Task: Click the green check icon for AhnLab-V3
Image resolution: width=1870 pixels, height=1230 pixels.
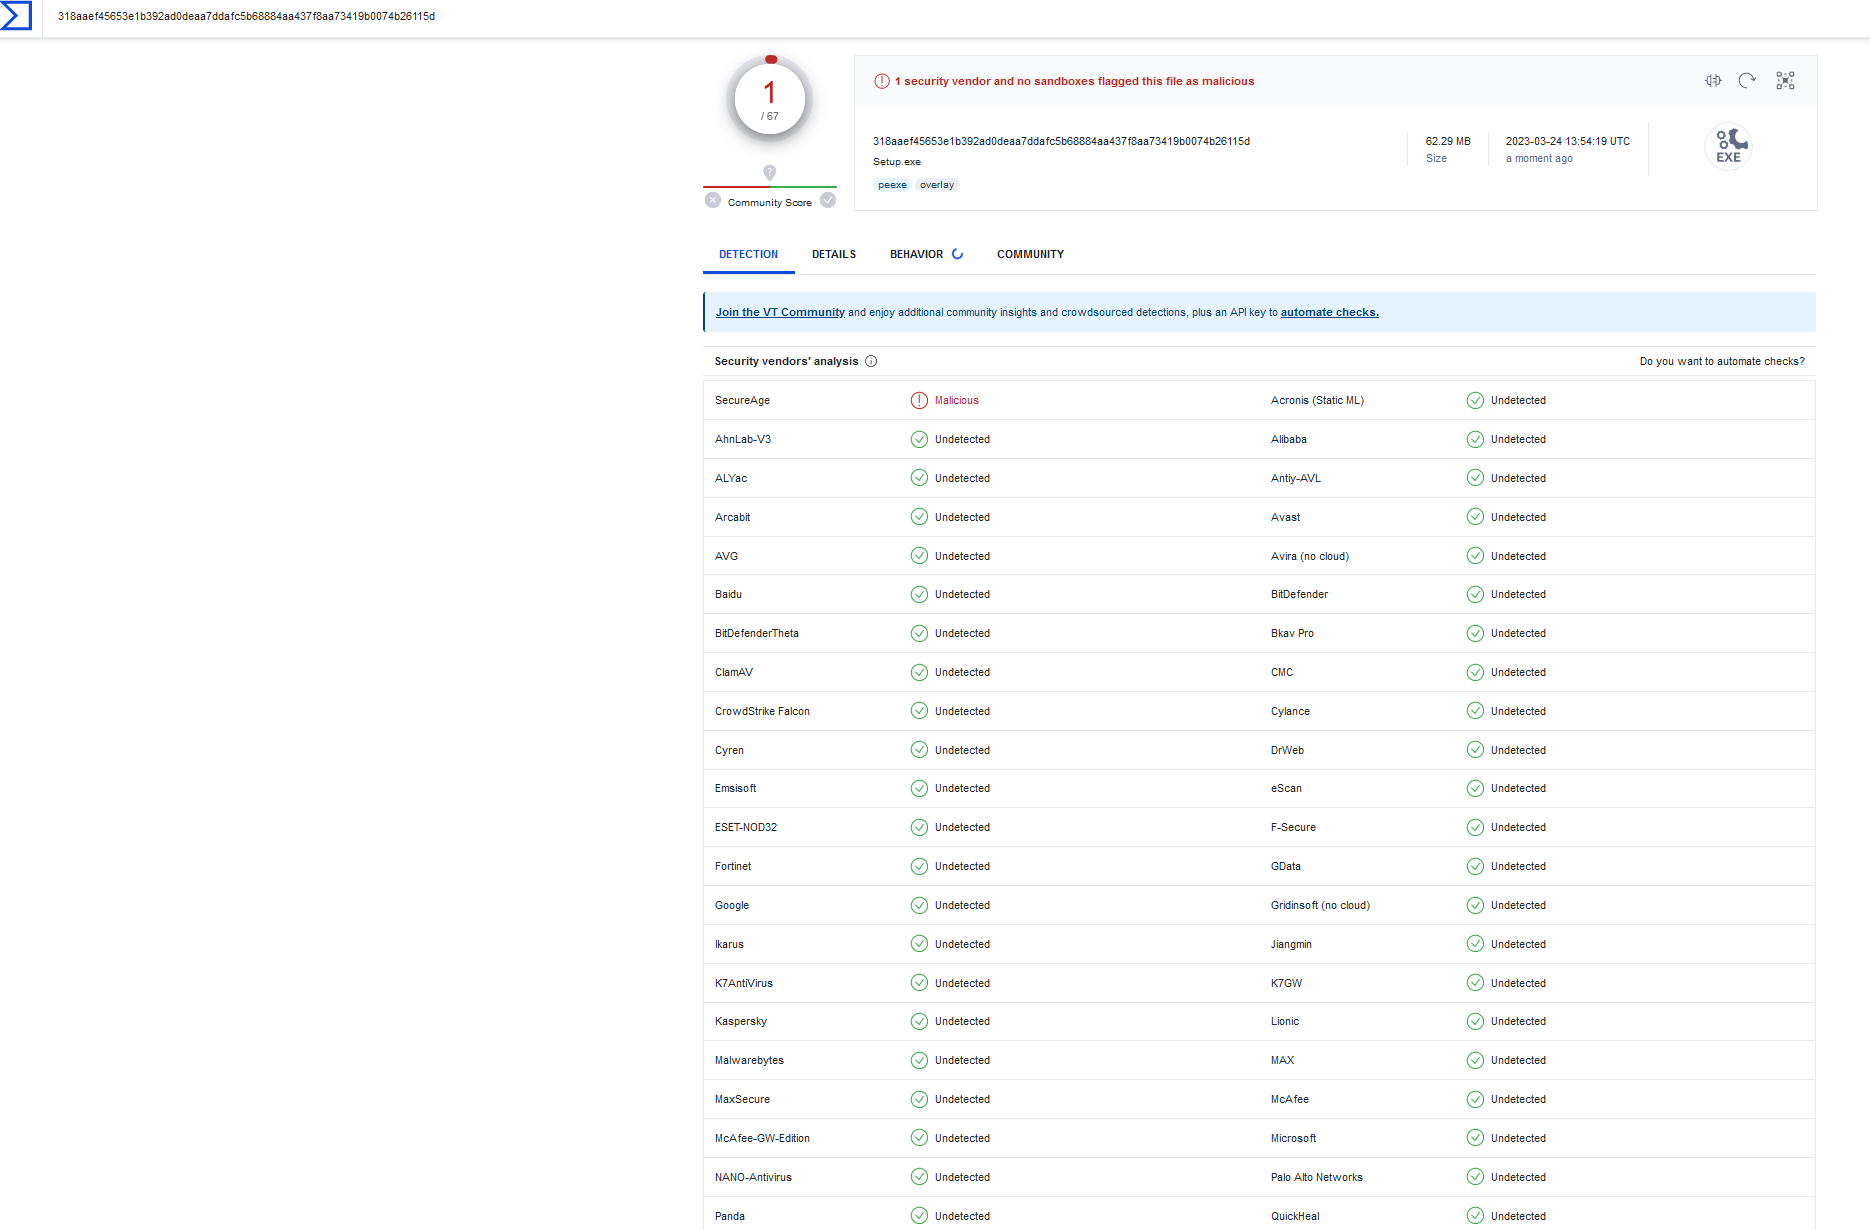Action: pos(919,440)
